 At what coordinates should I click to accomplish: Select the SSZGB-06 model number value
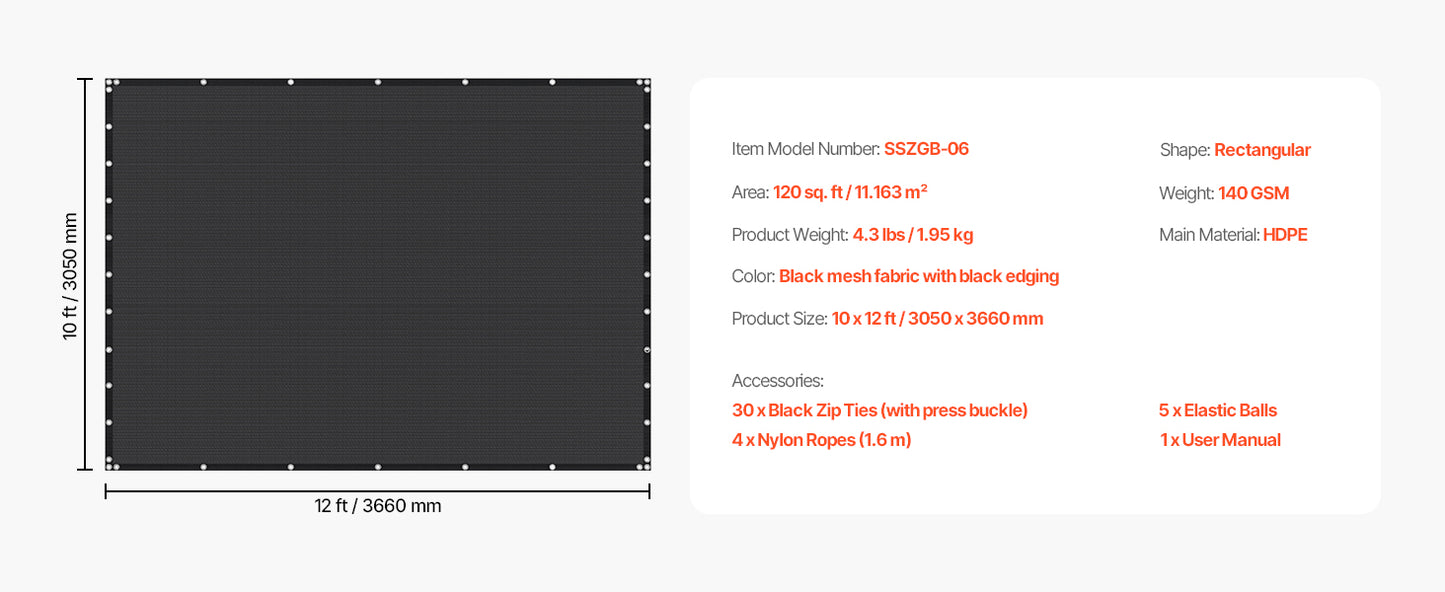926,149
